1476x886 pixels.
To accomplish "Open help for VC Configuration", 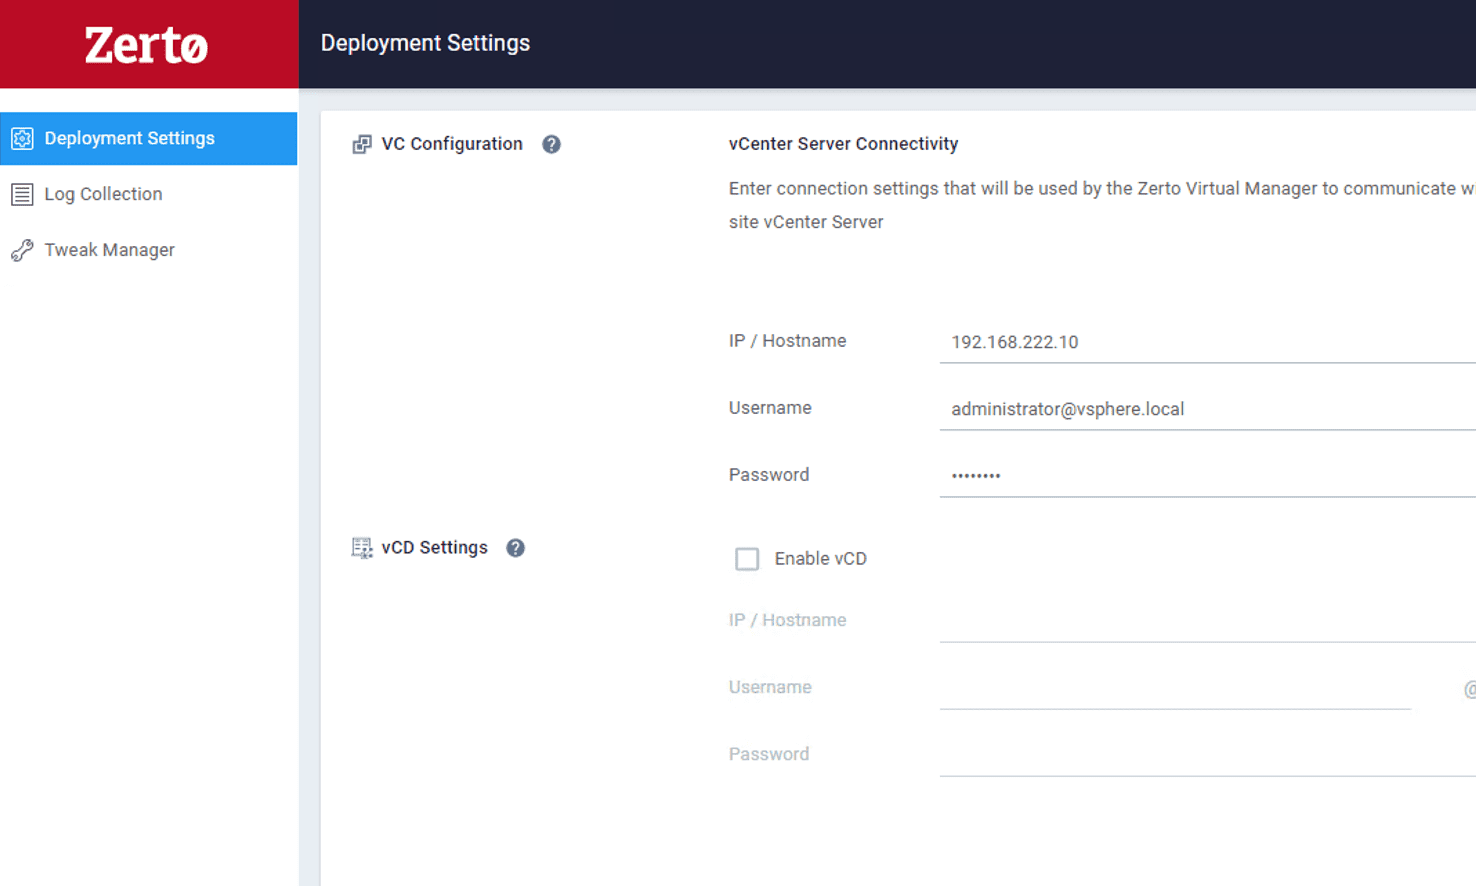I will coord(551,144).
